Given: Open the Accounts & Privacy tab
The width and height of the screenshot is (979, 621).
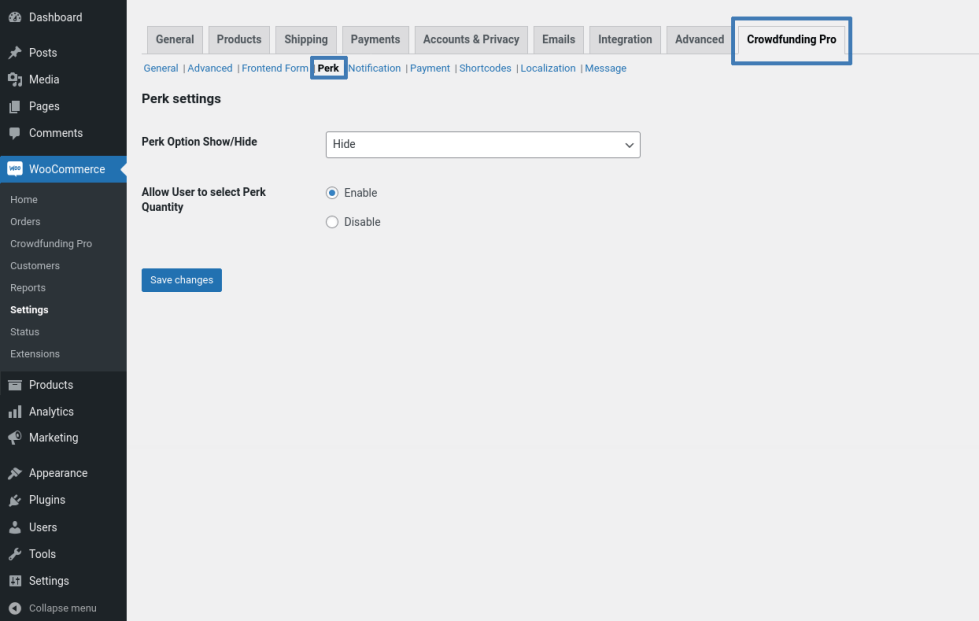Looking at the screenshot, I should click(471, 40).
